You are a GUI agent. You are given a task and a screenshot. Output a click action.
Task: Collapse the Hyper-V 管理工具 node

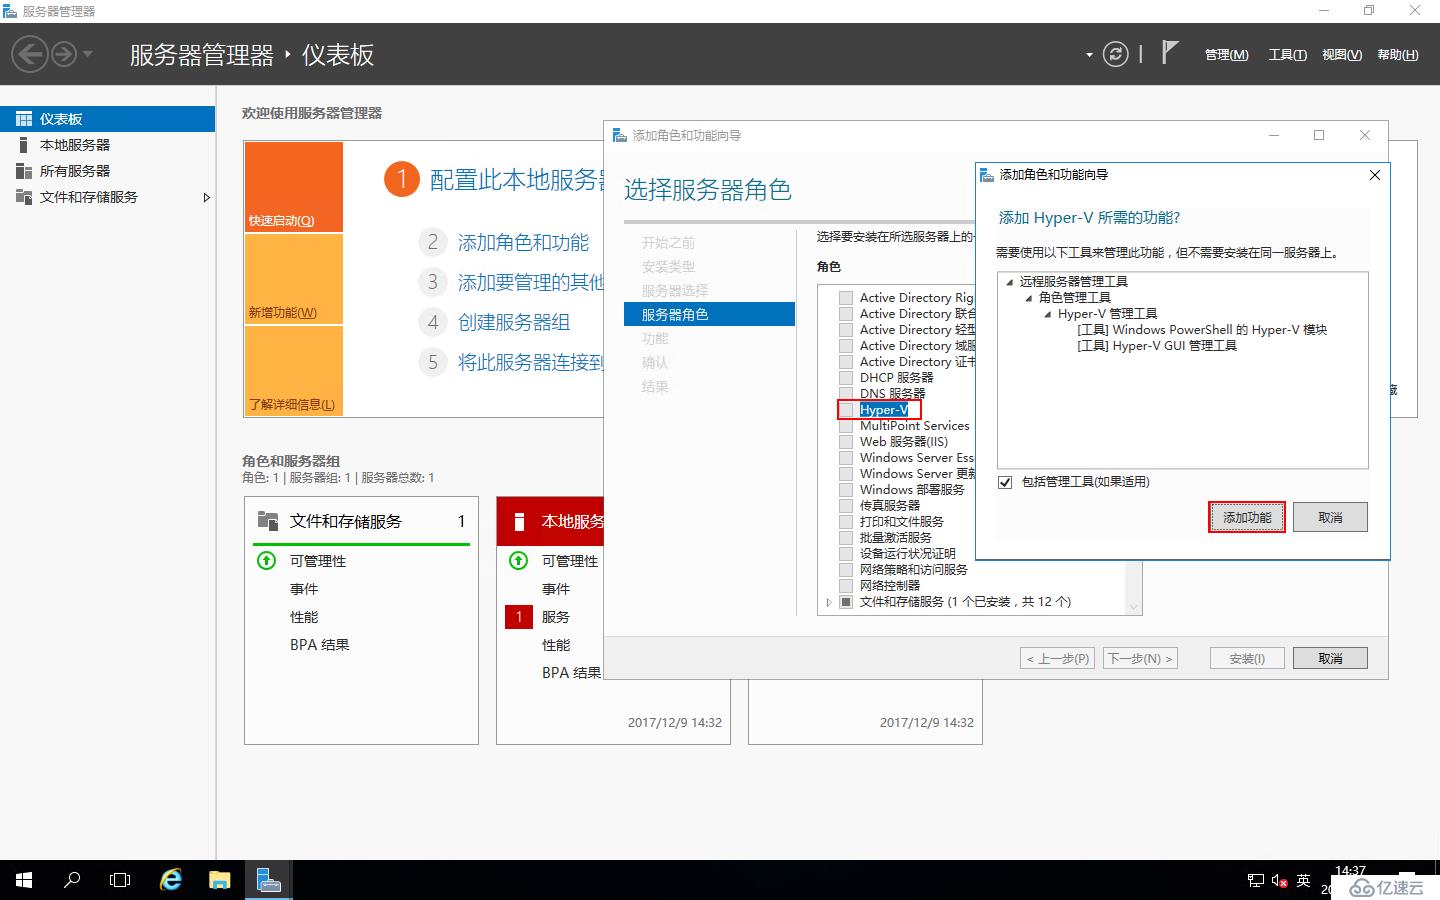tap(1048, 314)
